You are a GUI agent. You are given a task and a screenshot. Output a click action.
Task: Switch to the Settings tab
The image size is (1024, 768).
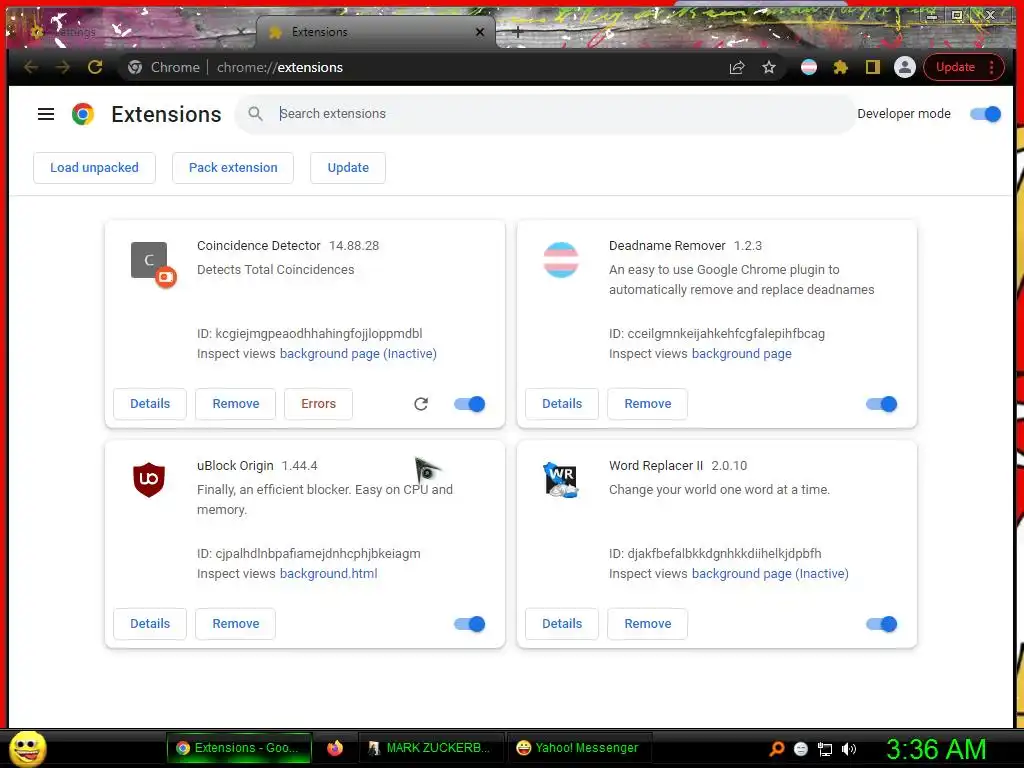131,32
